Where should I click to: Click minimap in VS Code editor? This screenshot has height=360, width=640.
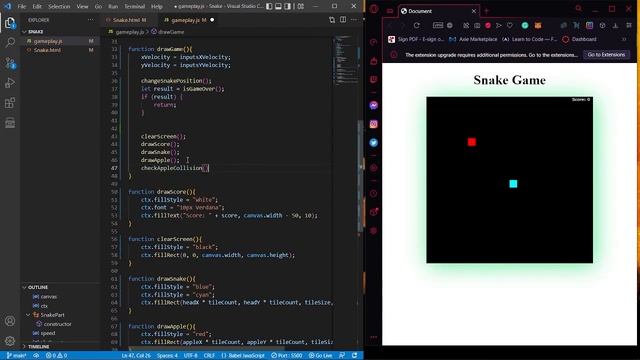[345, 59]
